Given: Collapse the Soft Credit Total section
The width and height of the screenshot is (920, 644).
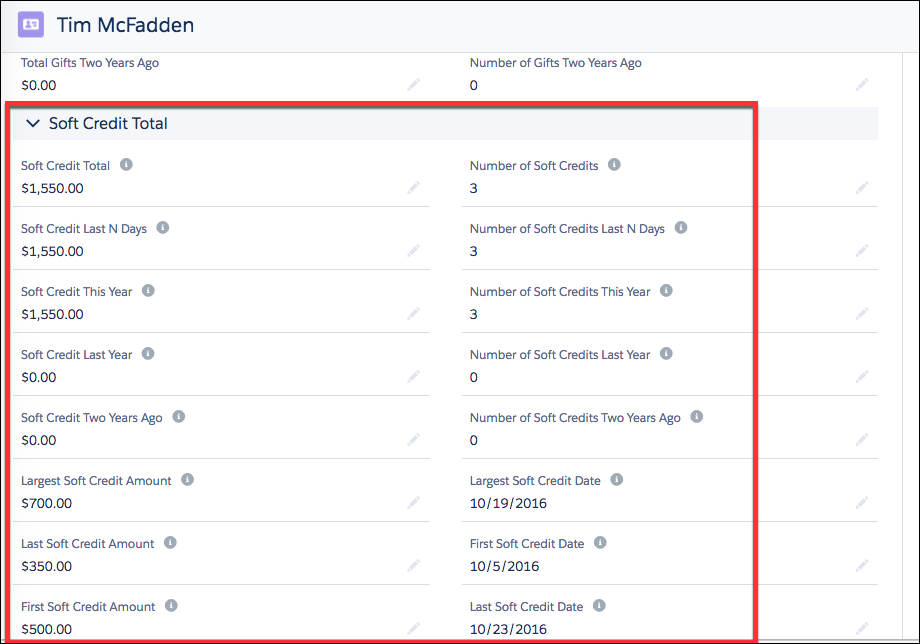Looking at the screenshot, I should click(x=32, y=124).
